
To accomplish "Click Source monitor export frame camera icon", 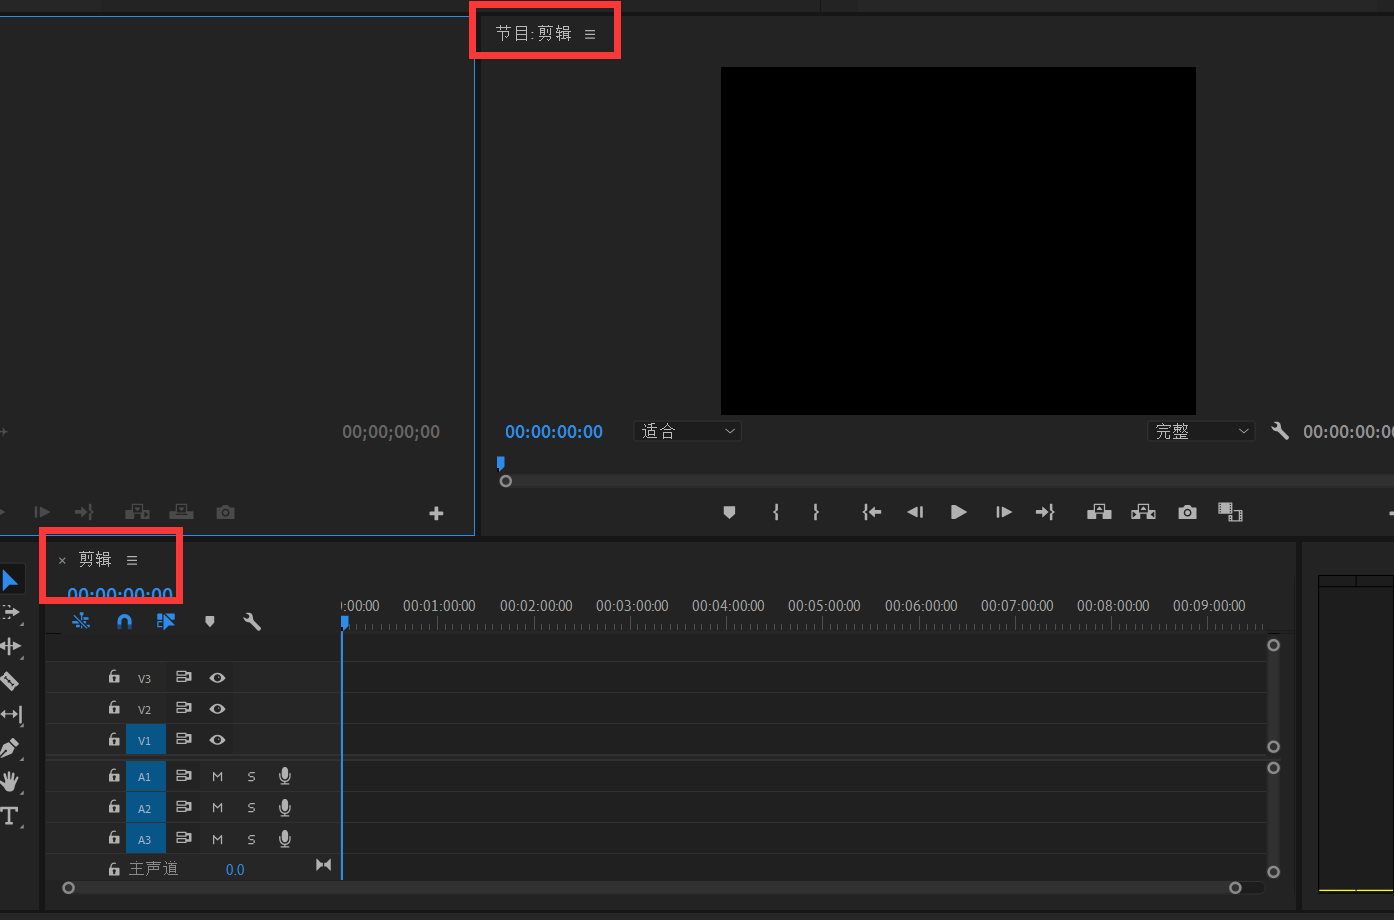I will point(226,512).
